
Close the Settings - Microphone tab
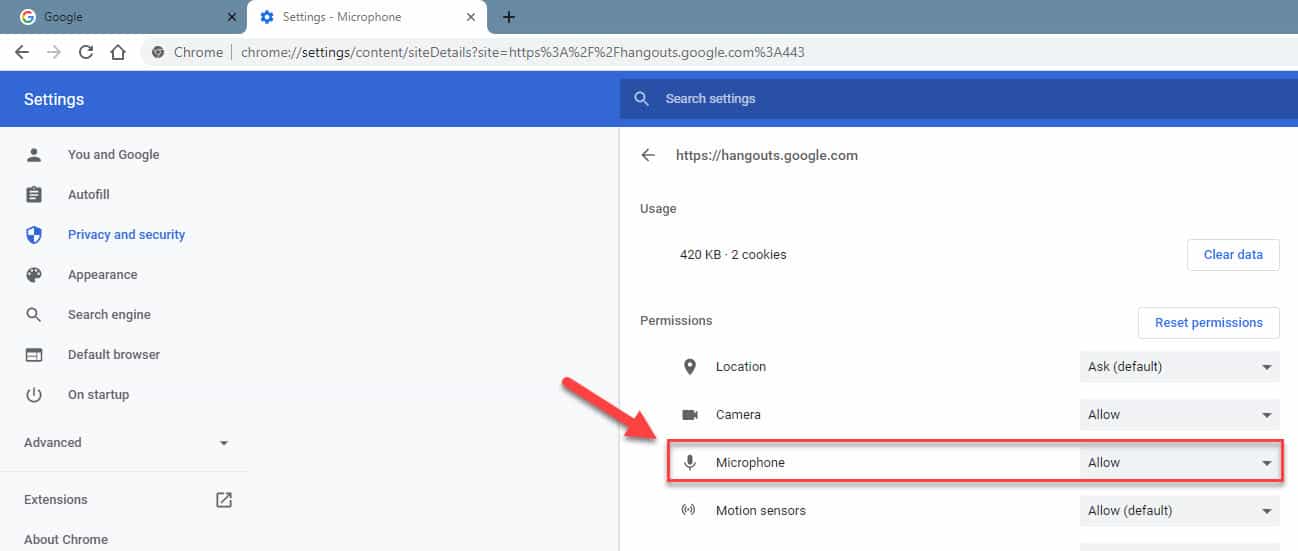click(471, 17)
